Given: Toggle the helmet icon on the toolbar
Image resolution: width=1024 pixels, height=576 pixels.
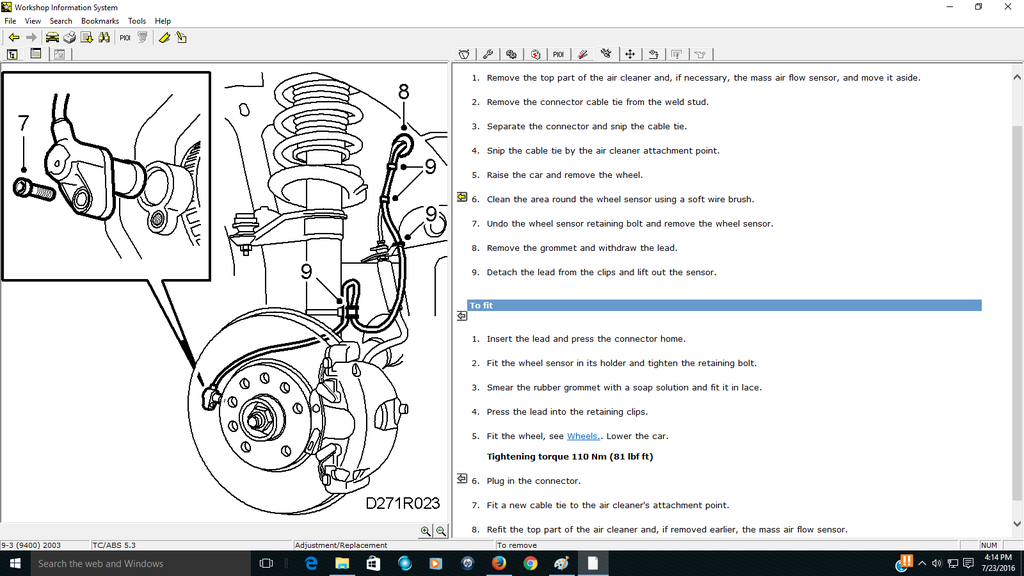Looking at the screenshot, I should coord(464,53).
